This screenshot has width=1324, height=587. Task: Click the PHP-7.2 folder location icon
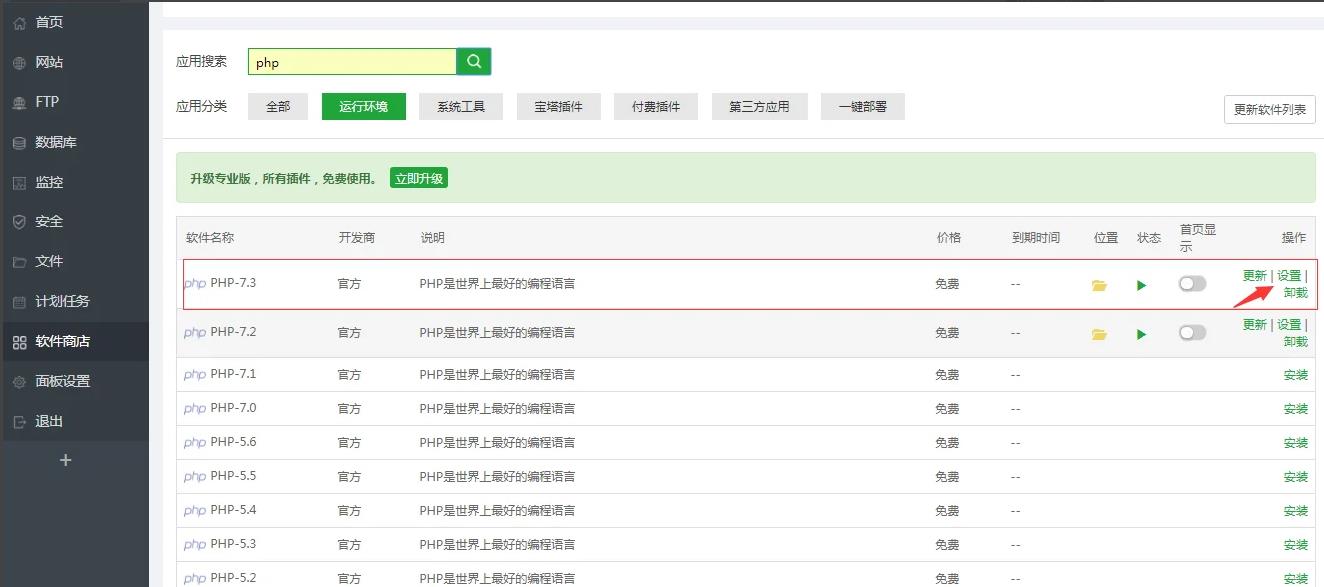tap(1099, 334)
